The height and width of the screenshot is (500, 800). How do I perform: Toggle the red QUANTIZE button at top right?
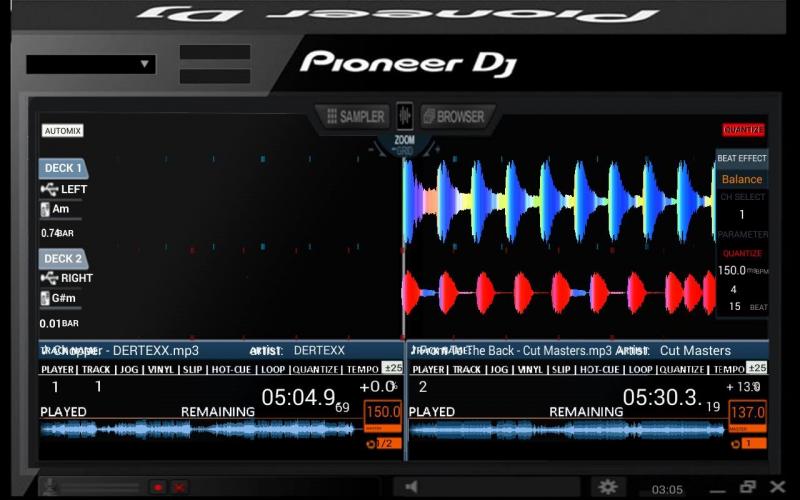743,130
